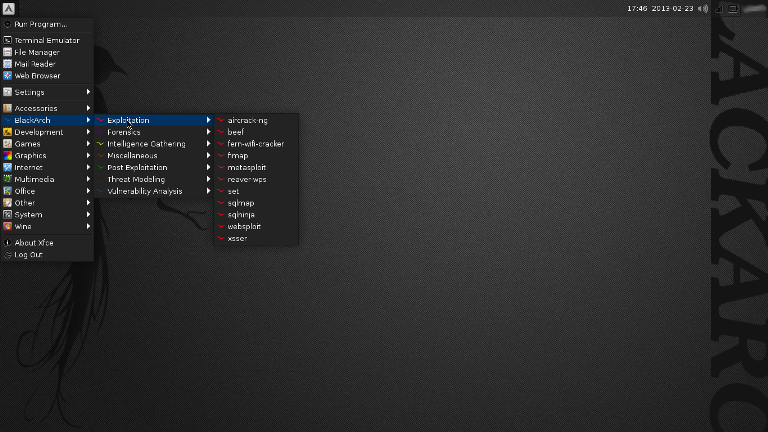Launch xsser tool
The height and width of the screenshot is (432, 768).
[256, 238]
